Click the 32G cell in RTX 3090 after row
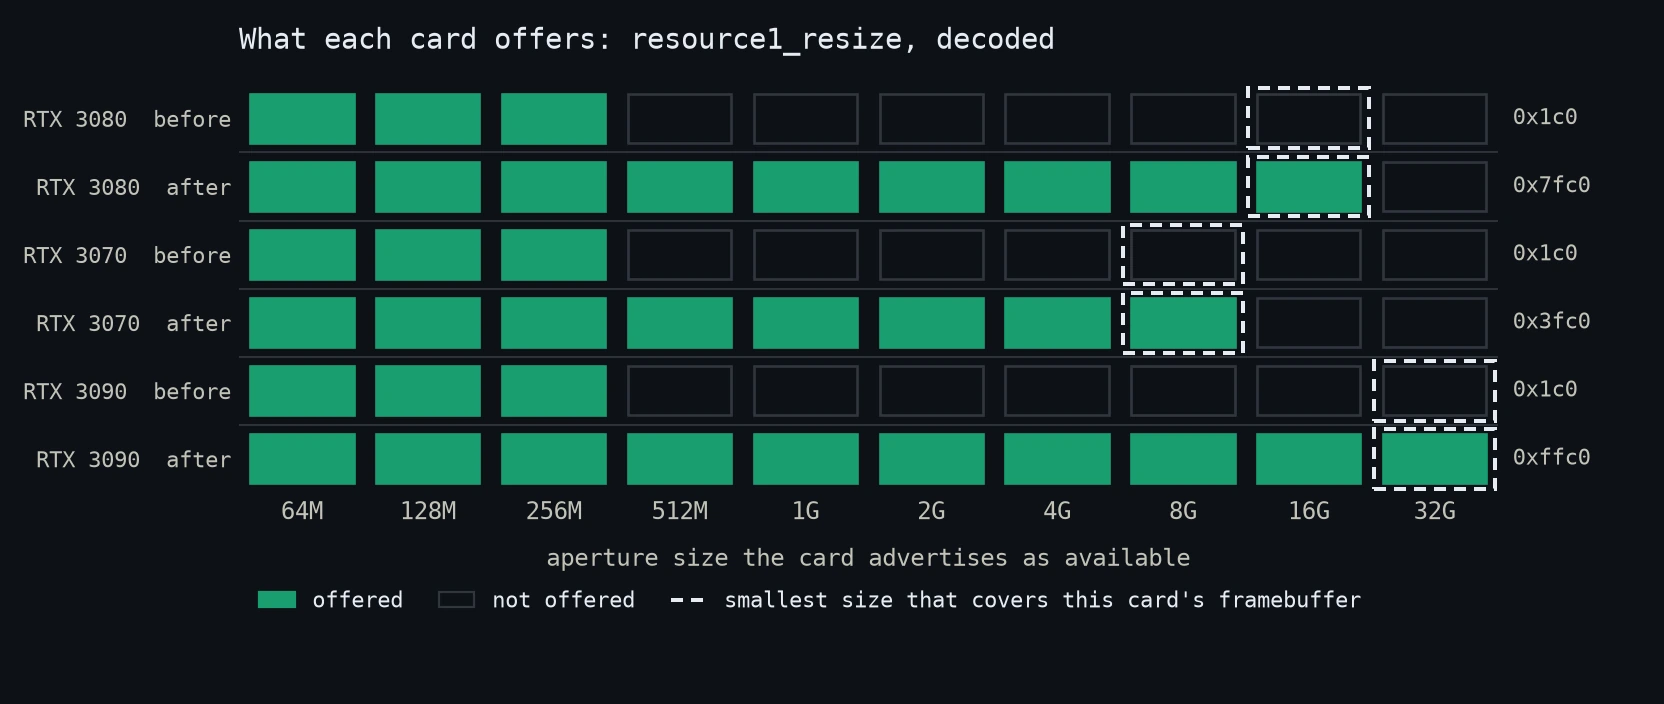This screenshot has height=704, width=1664. [1434, 459]
